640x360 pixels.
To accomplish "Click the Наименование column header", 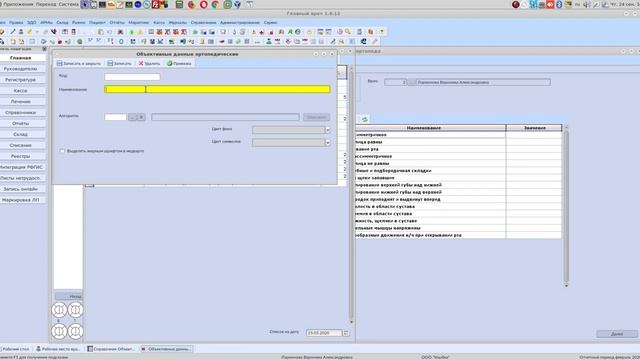I will (430, 128).
